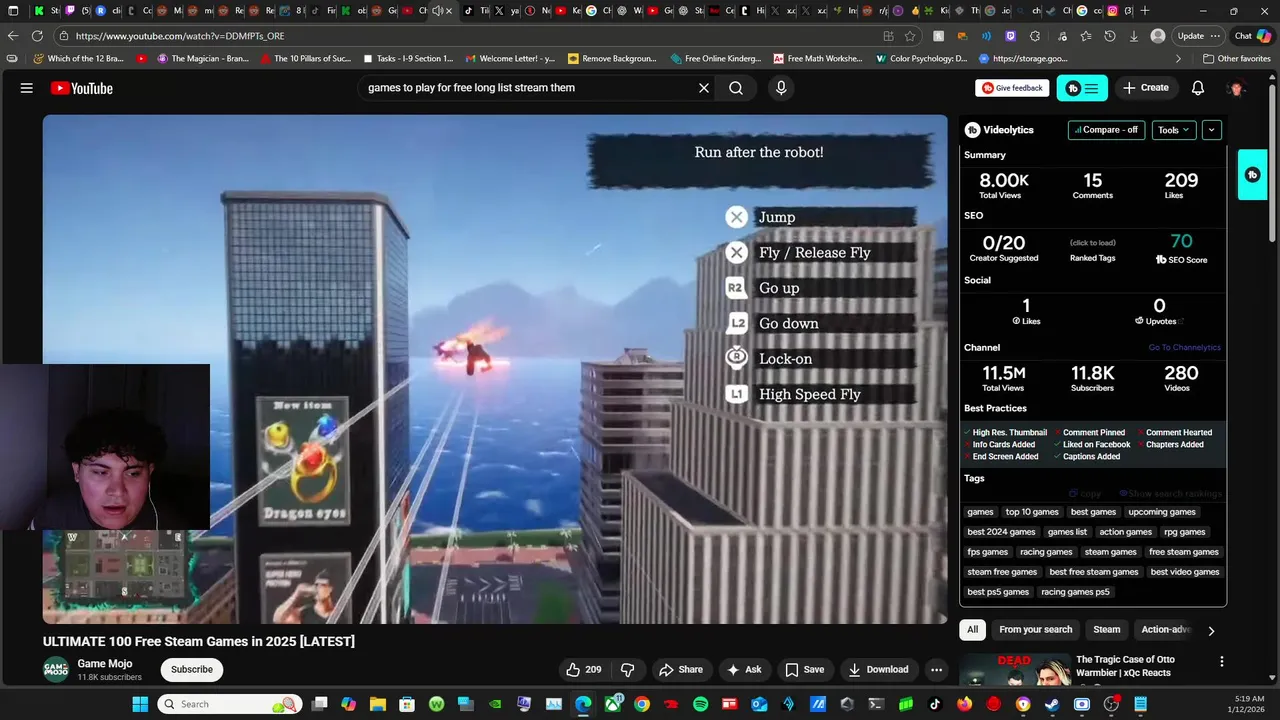The height and width of the screenshot is (720, 1280).
Task: Click the browser address bar URL
Action: pyautogui.click(x=180, y=36)
